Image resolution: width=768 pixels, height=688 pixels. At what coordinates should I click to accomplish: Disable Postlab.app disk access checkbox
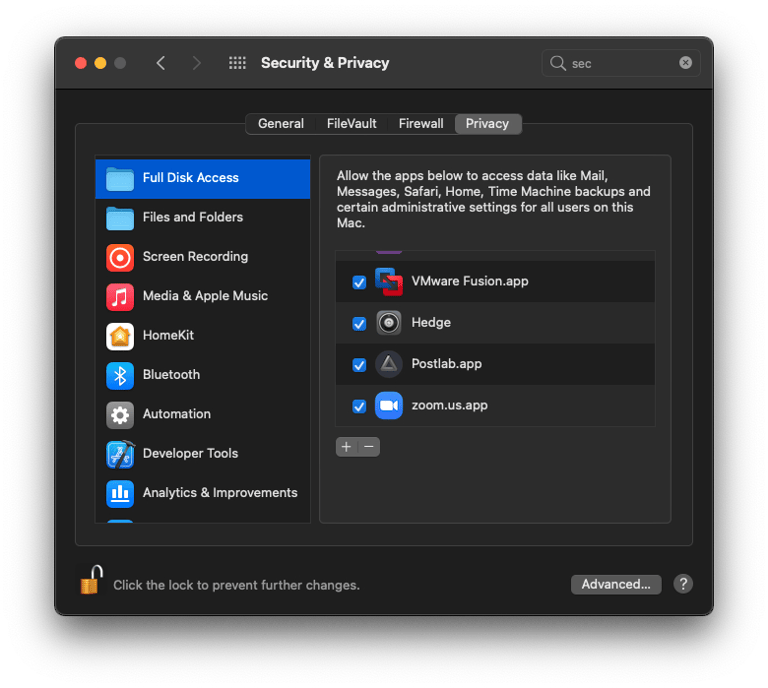tap(359, 365)
